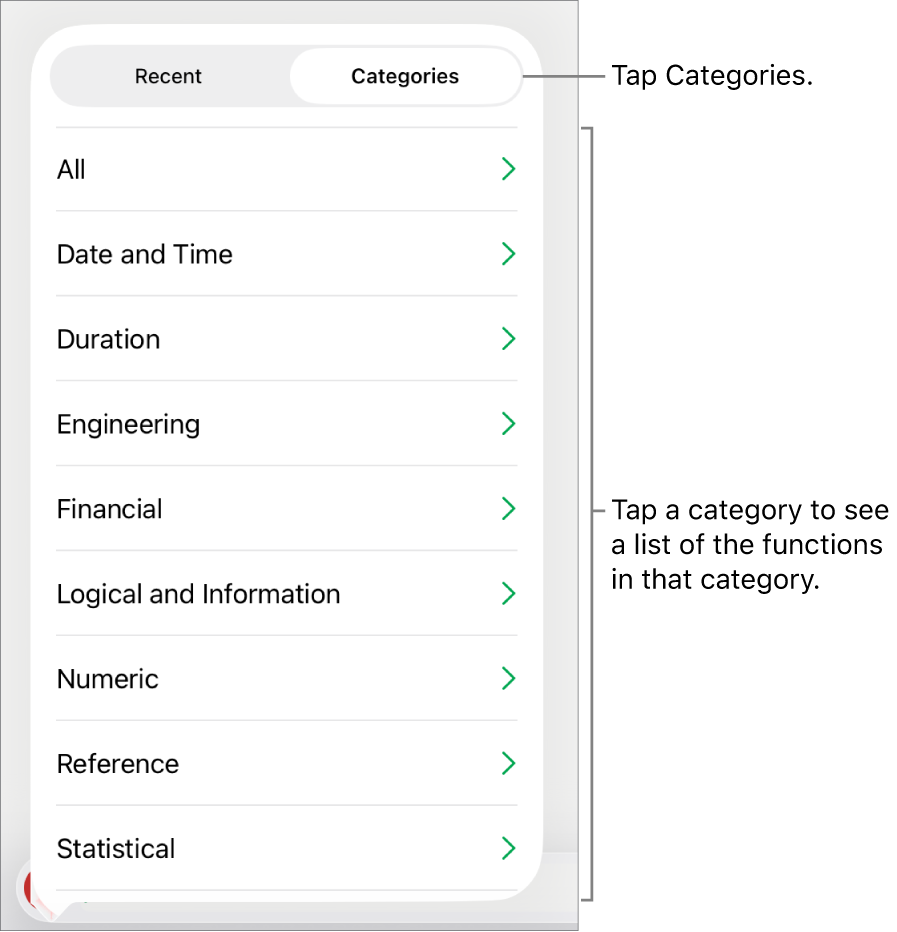
Task: Open the Logical and Information category
Action: [509, 594]
